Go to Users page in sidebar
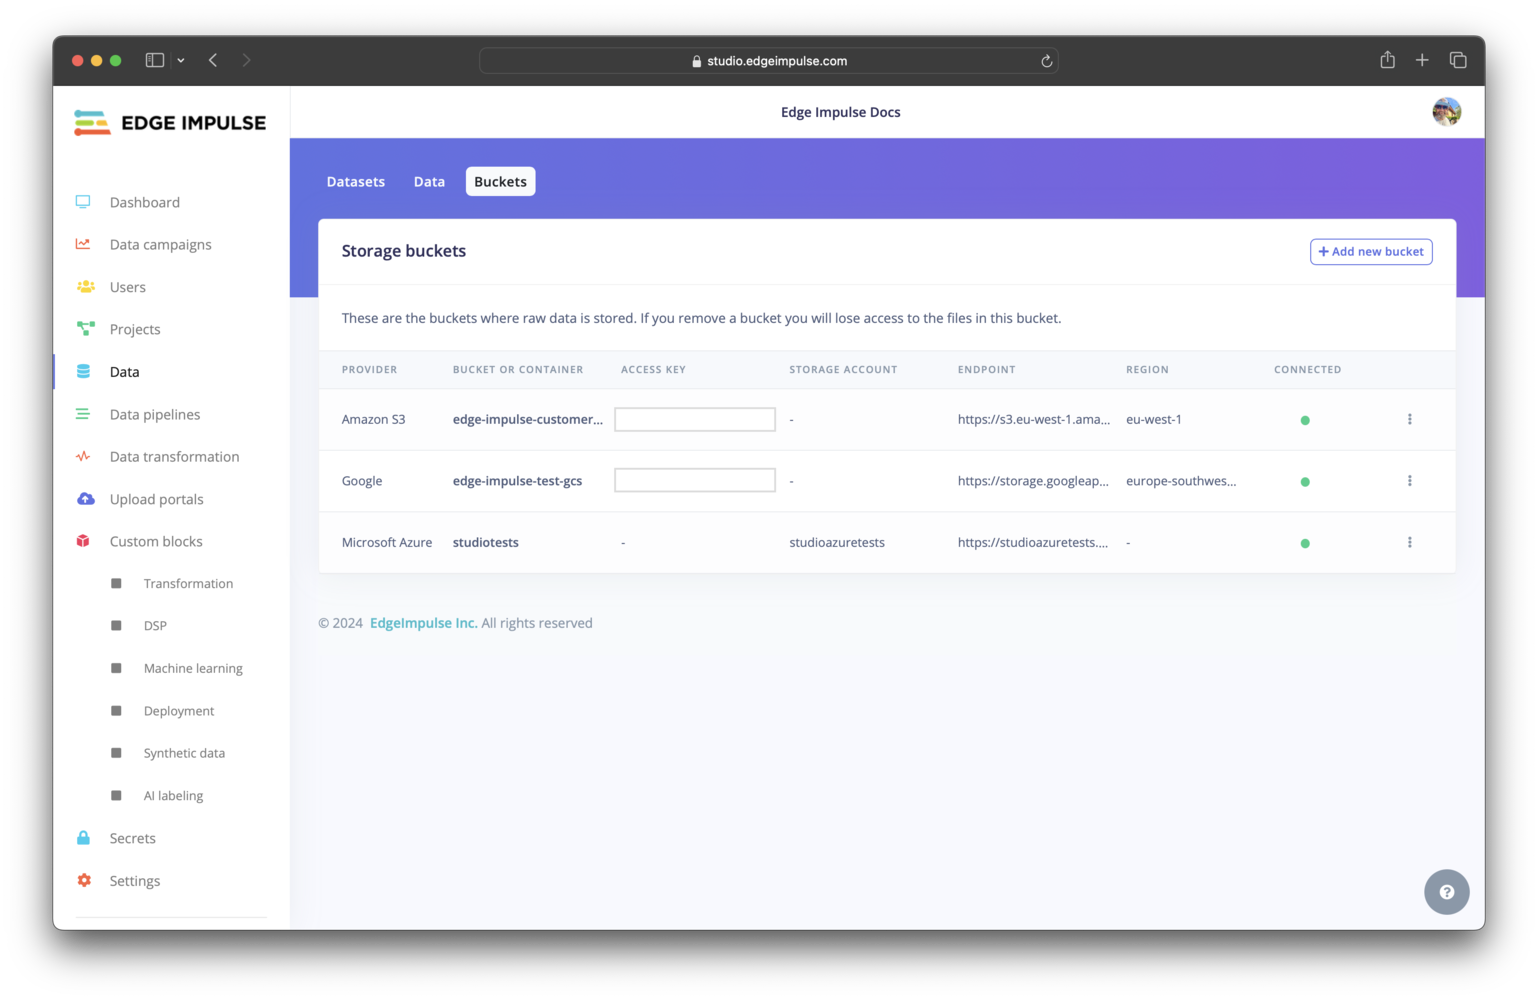 (x=128, y=287)
